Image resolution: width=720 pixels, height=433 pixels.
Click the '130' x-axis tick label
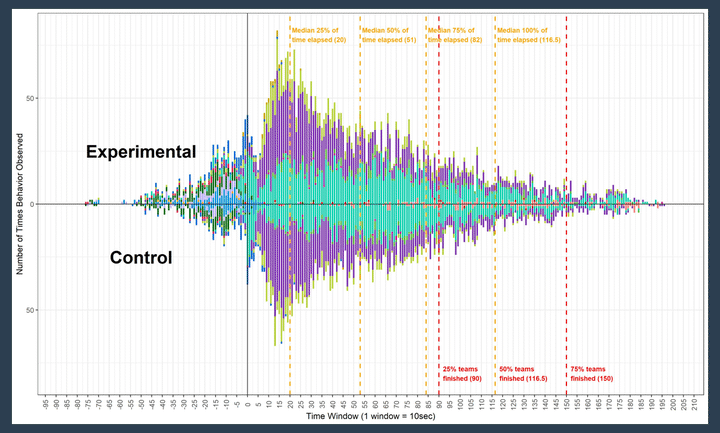[524, 404]
